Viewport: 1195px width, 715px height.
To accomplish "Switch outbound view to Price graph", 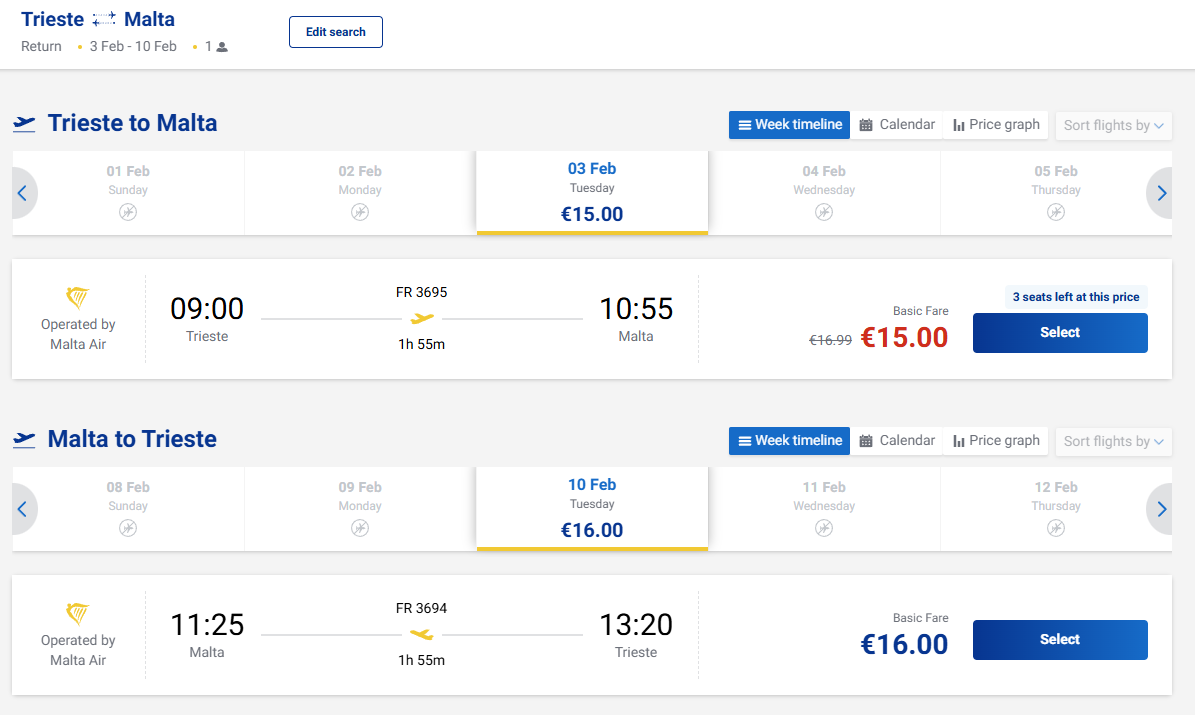I will [996, 125].
